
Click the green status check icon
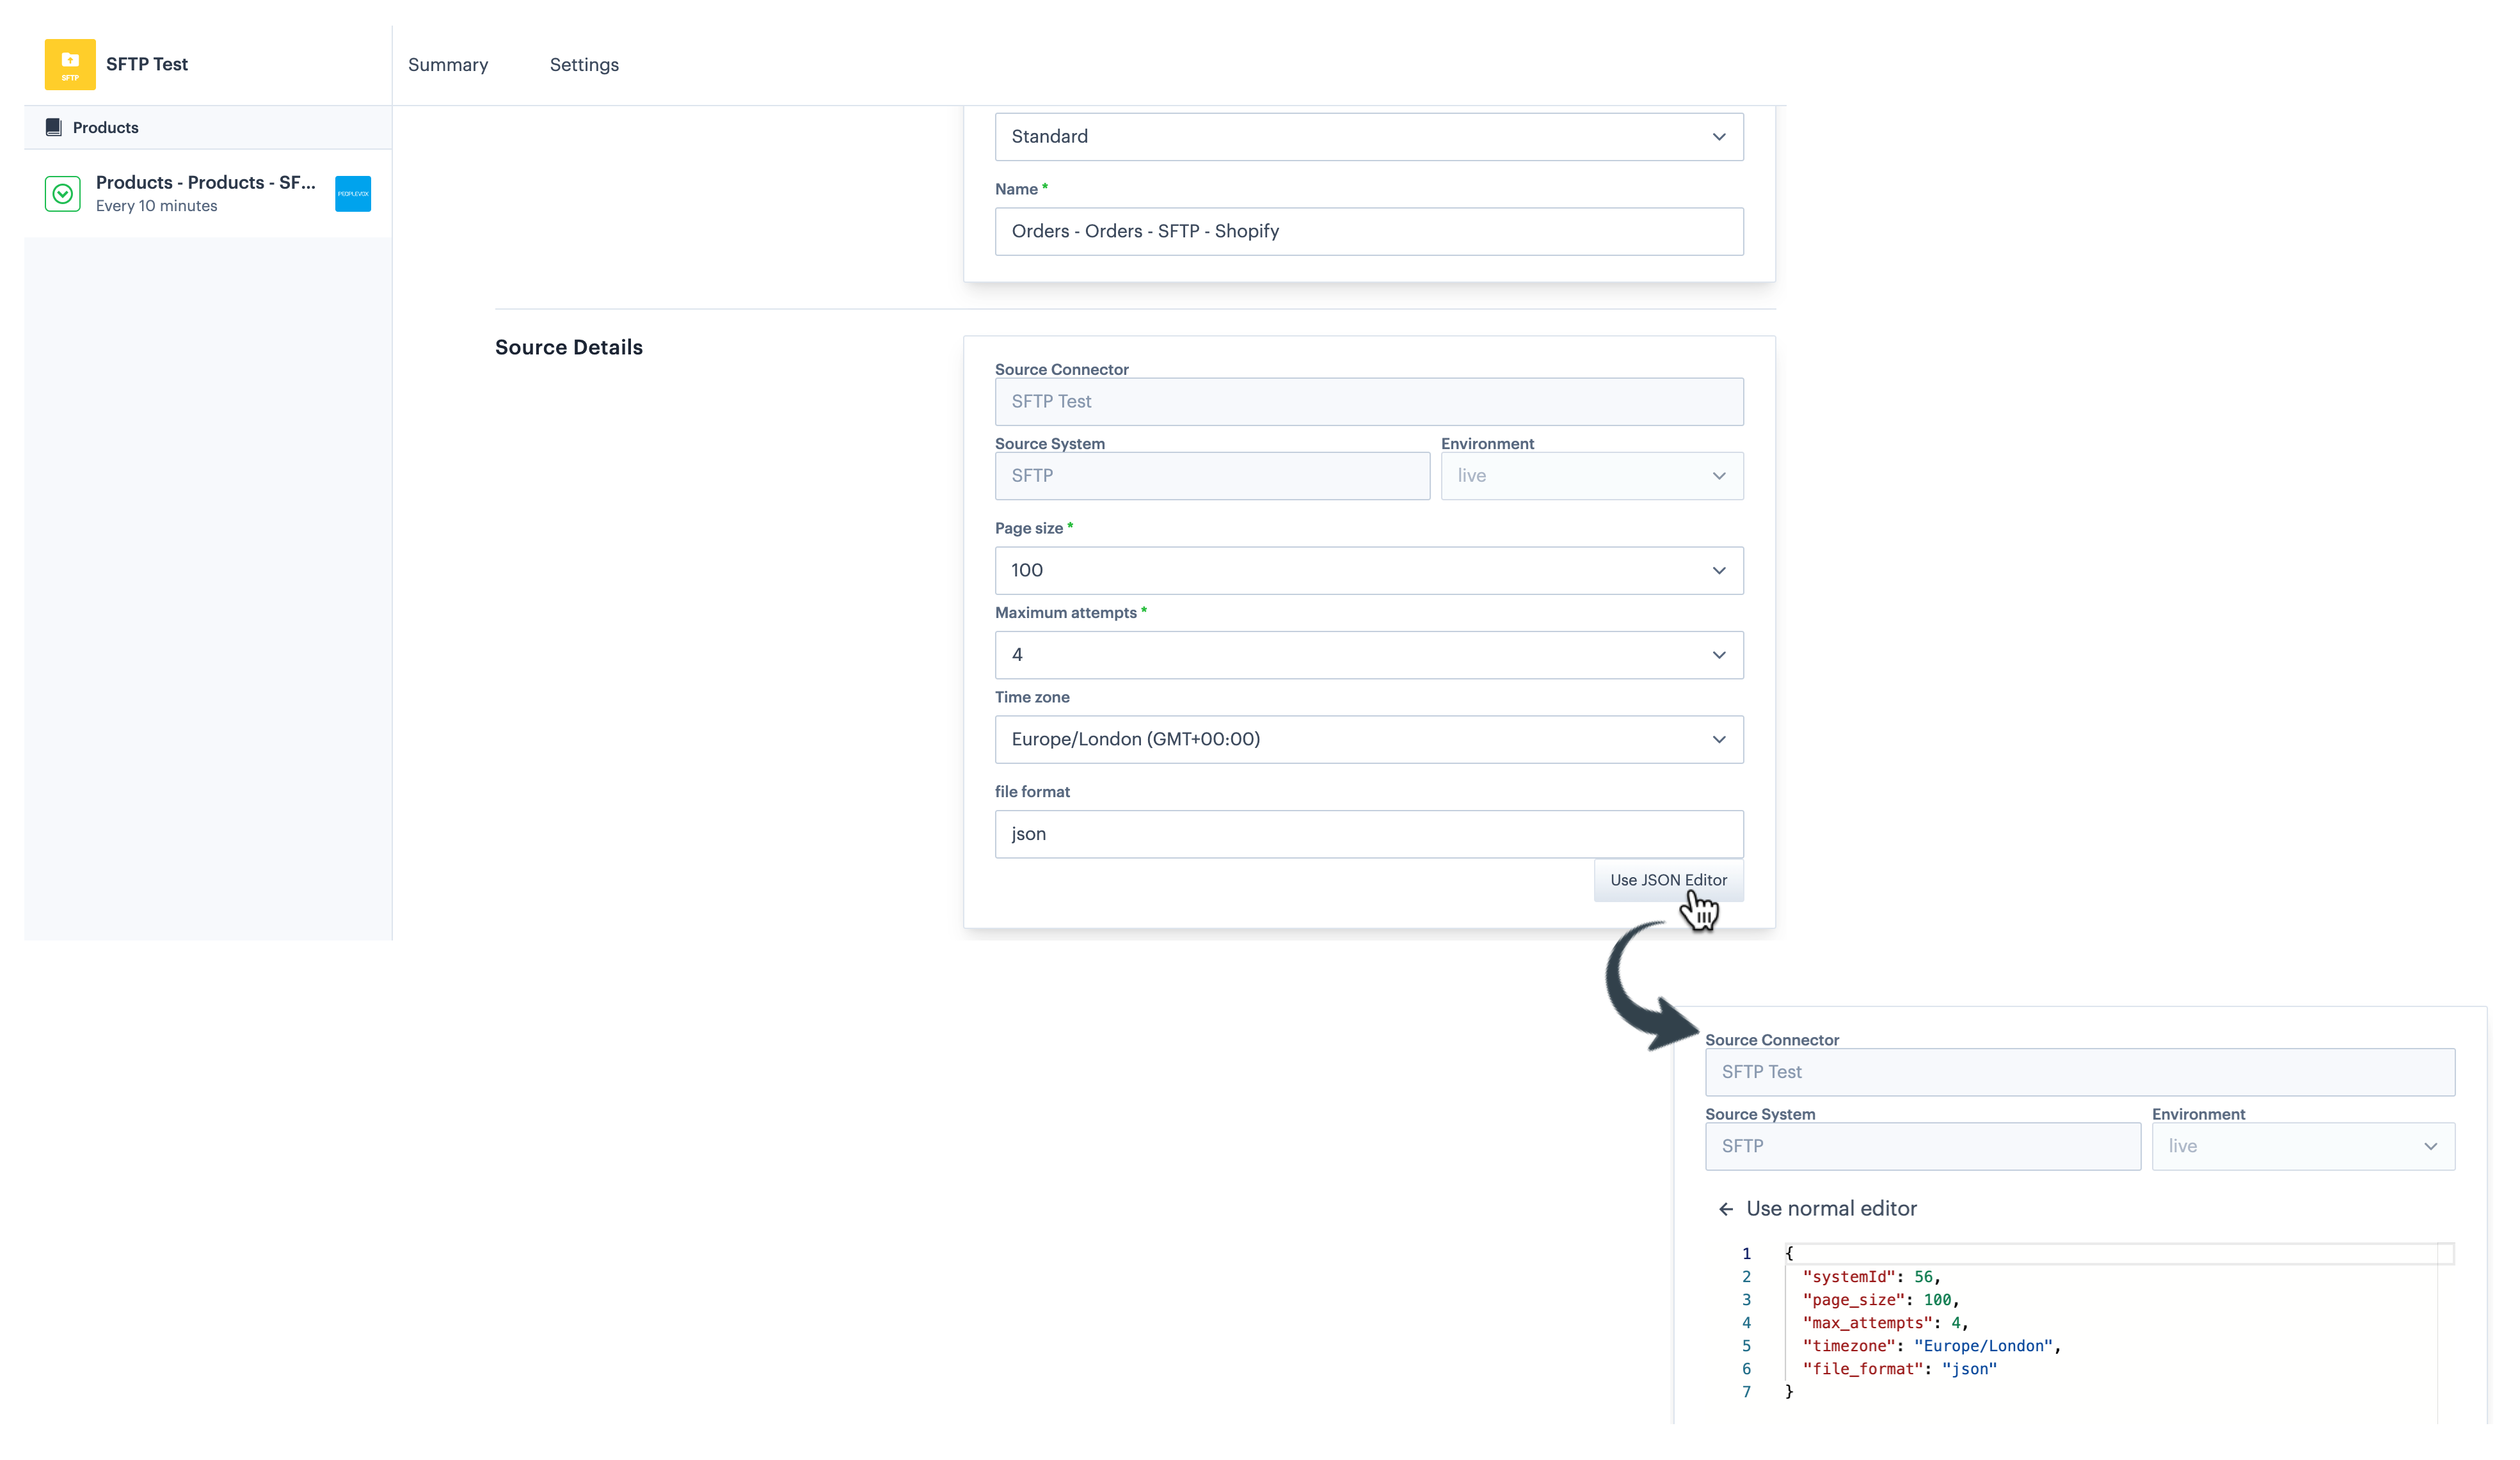point(63,193)
